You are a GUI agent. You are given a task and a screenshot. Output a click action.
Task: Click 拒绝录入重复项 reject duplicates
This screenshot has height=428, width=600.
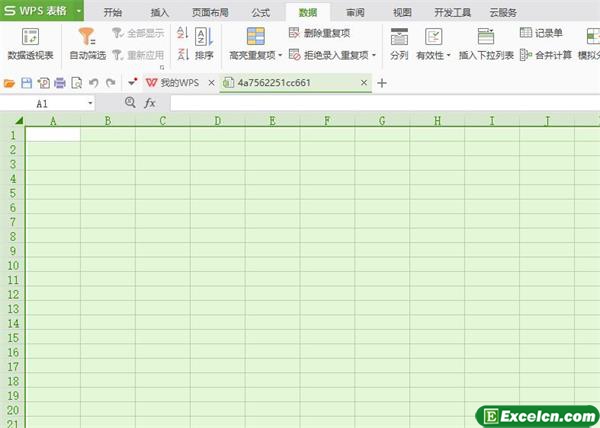(328, 55)
